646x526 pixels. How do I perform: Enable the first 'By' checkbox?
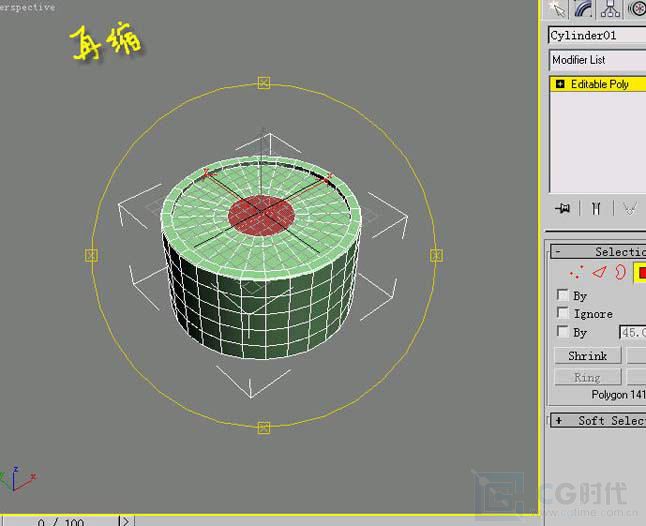pyautogui.click(x=562, y=296)
